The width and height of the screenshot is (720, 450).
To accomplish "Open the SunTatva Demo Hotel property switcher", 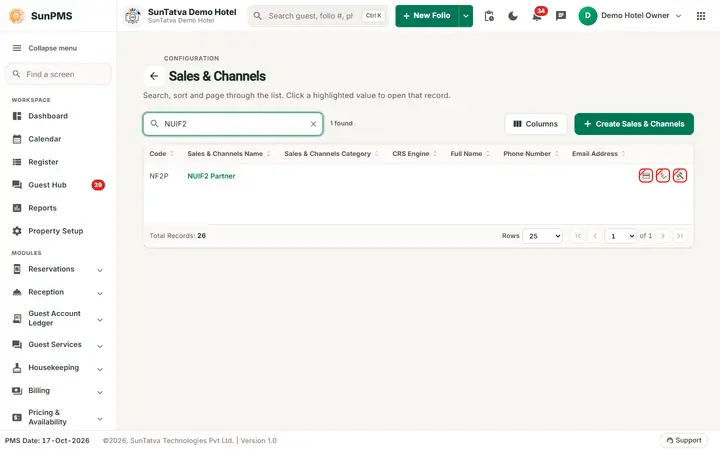I will tap(181, 16).
